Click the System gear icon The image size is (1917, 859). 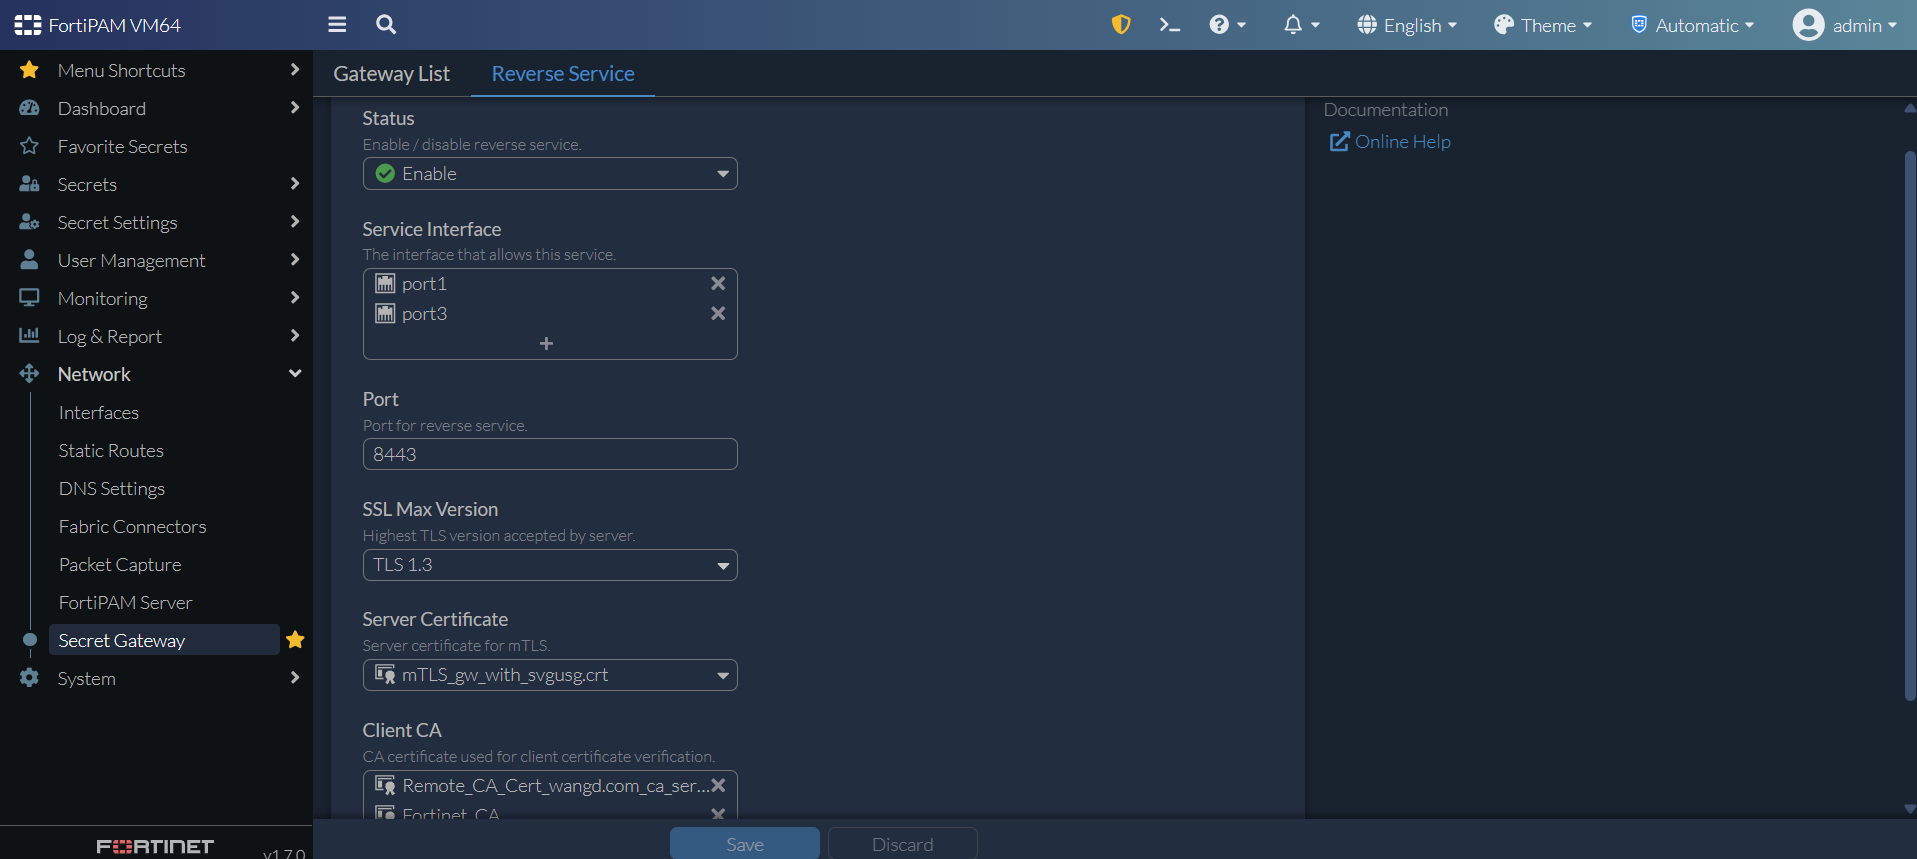tap(29, 678)
